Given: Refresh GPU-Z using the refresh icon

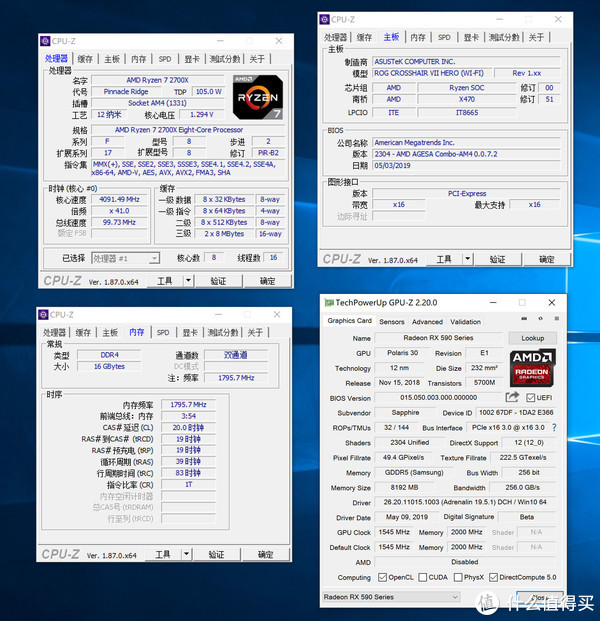Looking at the screenshot, I should point(540,318).
